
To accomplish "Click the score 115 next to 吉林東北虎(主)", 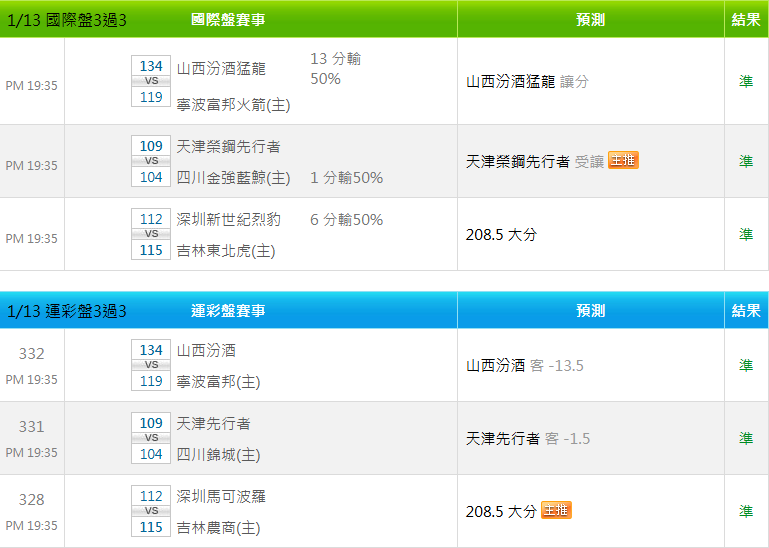I will tap(151, 250).
